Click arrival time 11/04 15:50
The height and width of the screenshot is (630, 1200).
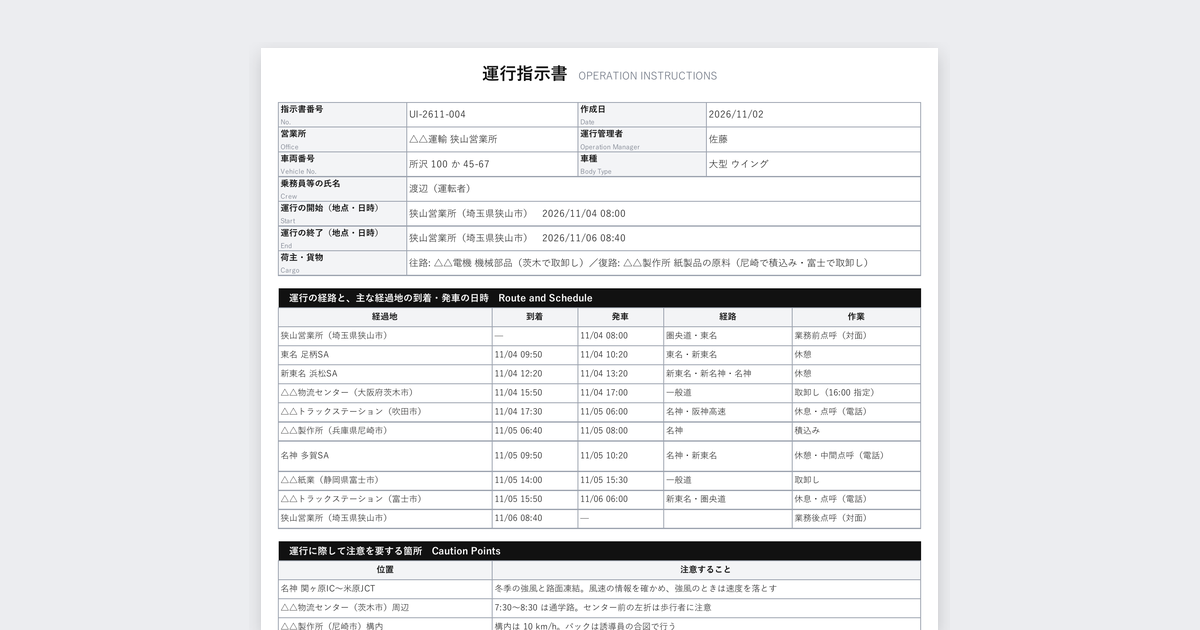coord(518,393)
